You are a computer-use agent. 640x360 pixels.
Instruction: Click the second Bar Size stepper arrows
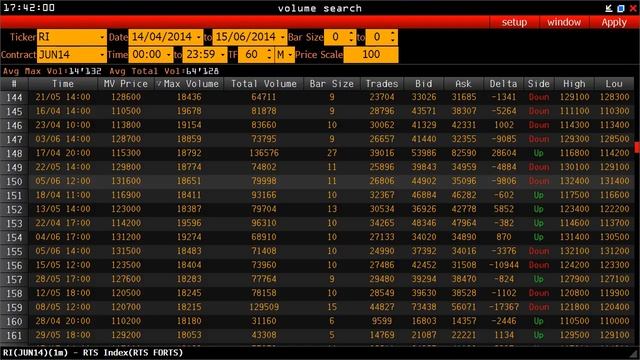click(x=393, y=38)
